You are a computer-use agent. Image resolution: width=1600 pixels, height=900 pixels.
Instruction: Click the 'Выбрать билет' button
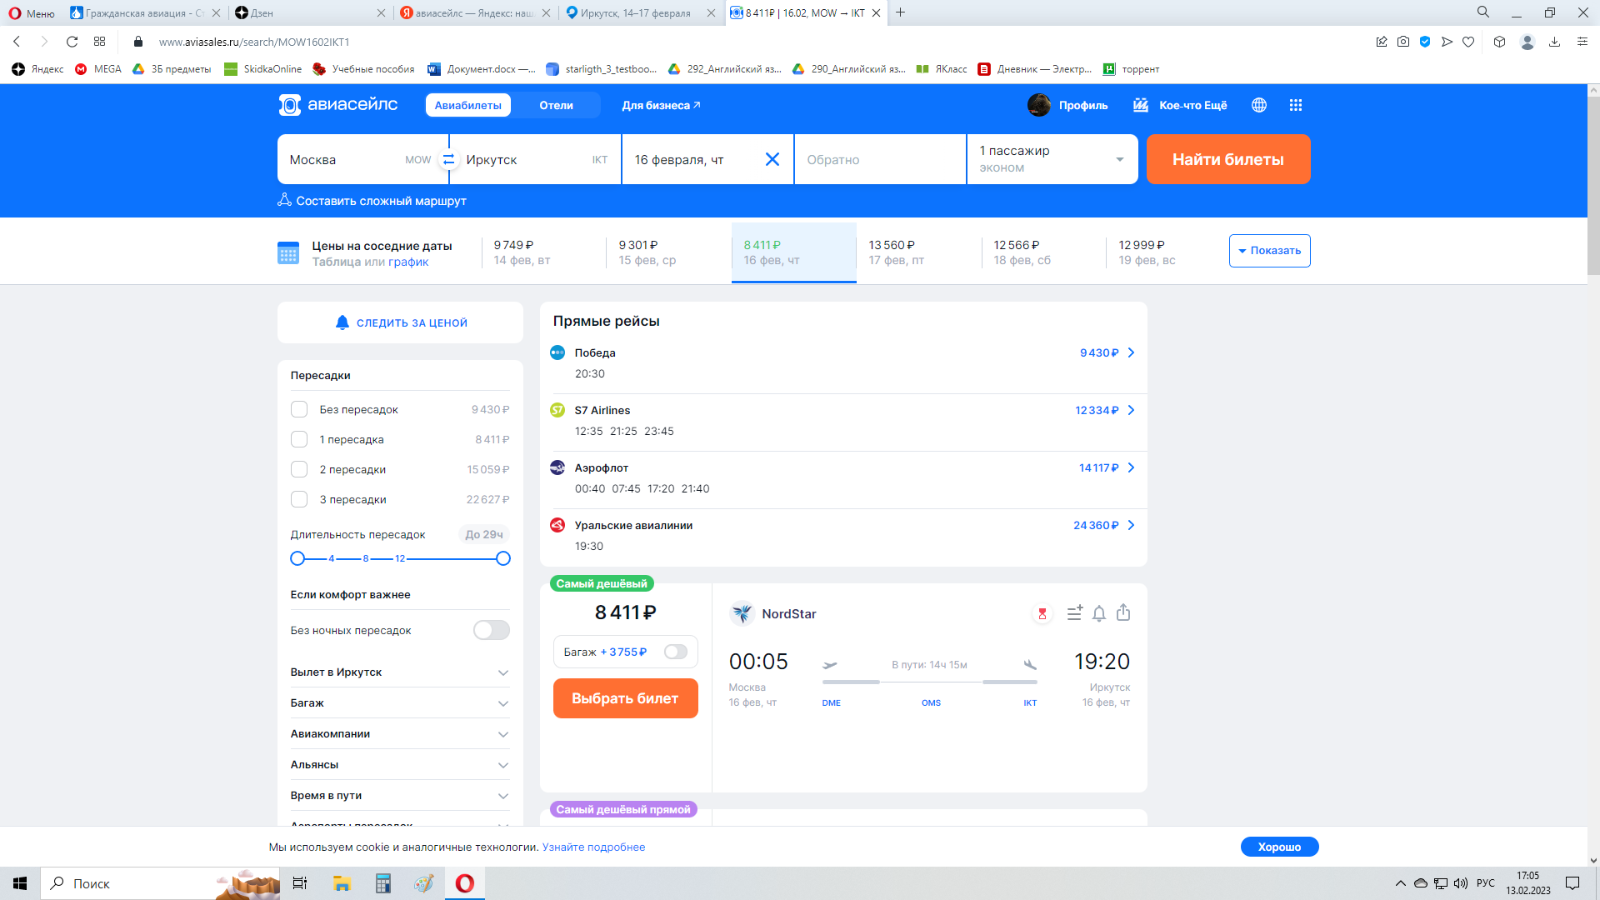625,698
